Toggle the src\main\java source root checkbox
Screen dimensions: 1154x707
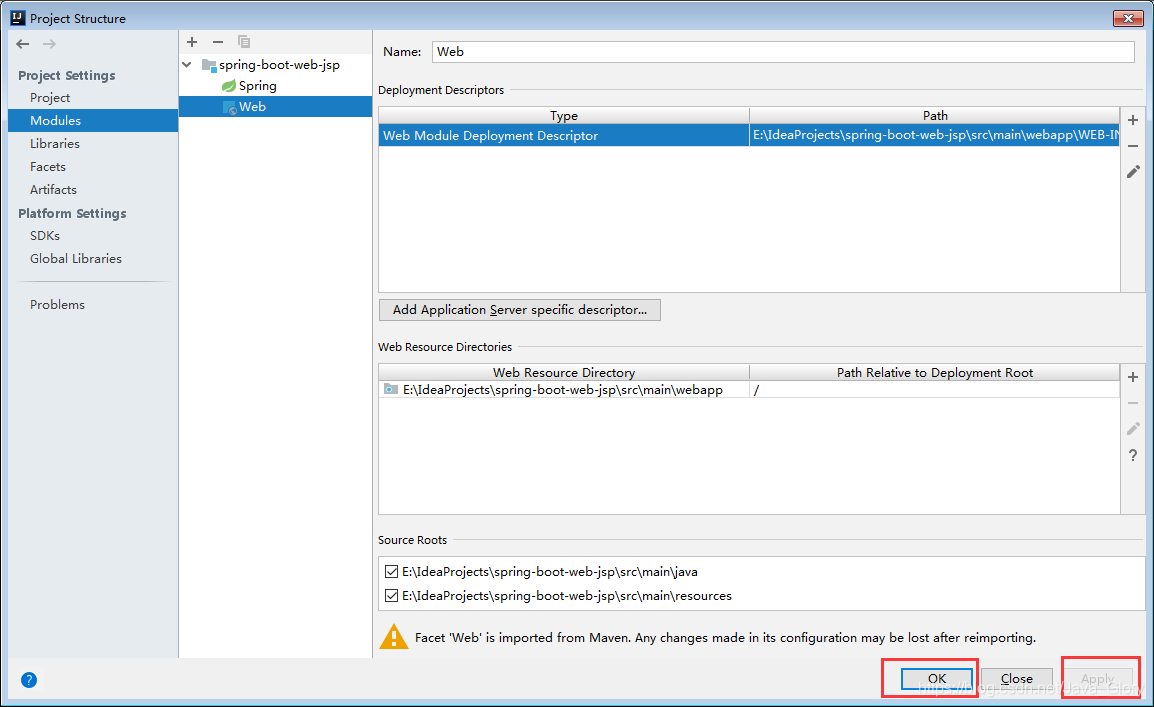coord(392,572)
